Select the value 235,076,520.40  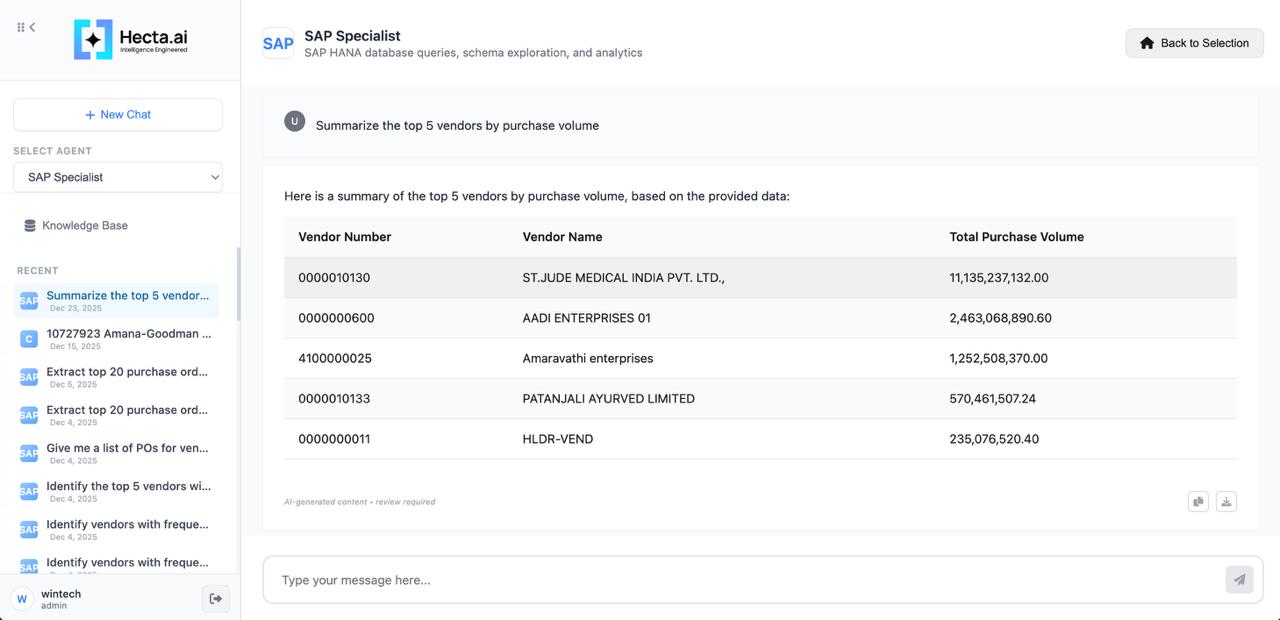993,439
